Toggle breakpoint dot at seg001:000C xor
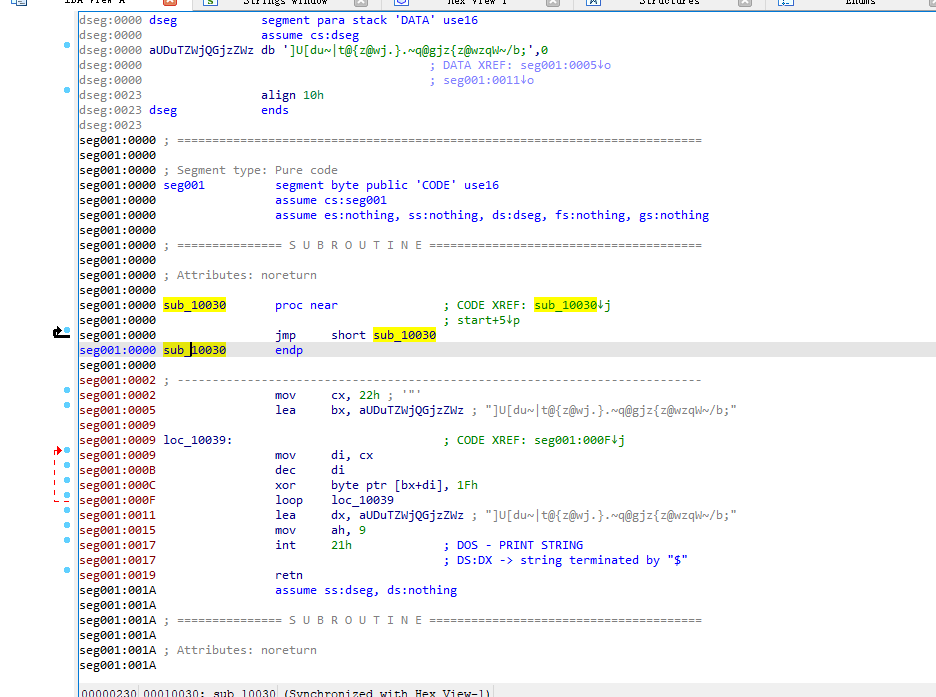Screen dimensions: 936x697 click(67, 480)
